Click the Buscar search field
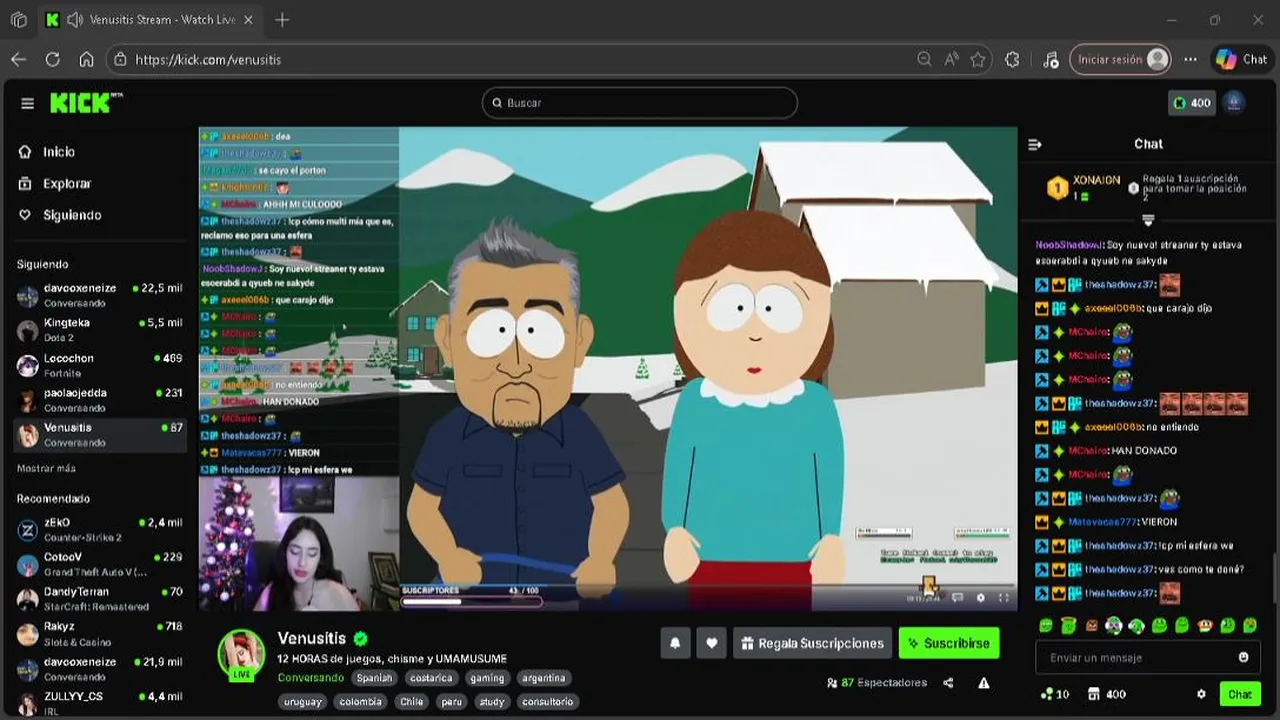This screenshot has height=720, width=1280. (639, 103)
